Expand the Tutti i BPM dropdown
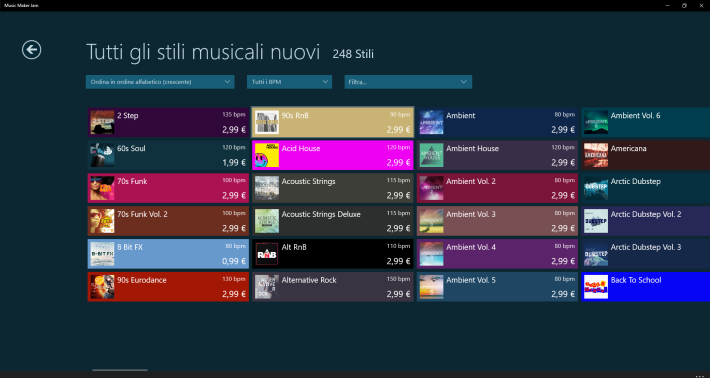Screen dimensions: 710x378 pyautogui.click(x=289, y=82)
